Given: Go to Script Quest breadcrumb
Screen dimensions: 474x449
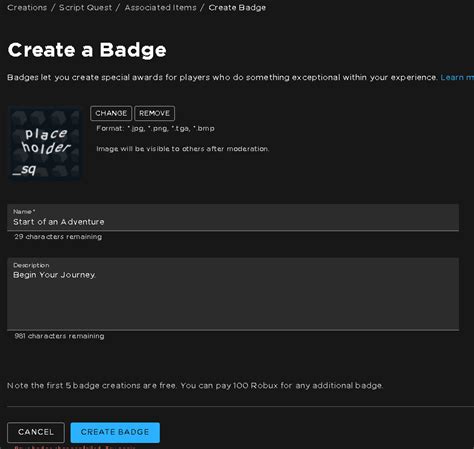Looking at the screenshot, I should [85, 8].
